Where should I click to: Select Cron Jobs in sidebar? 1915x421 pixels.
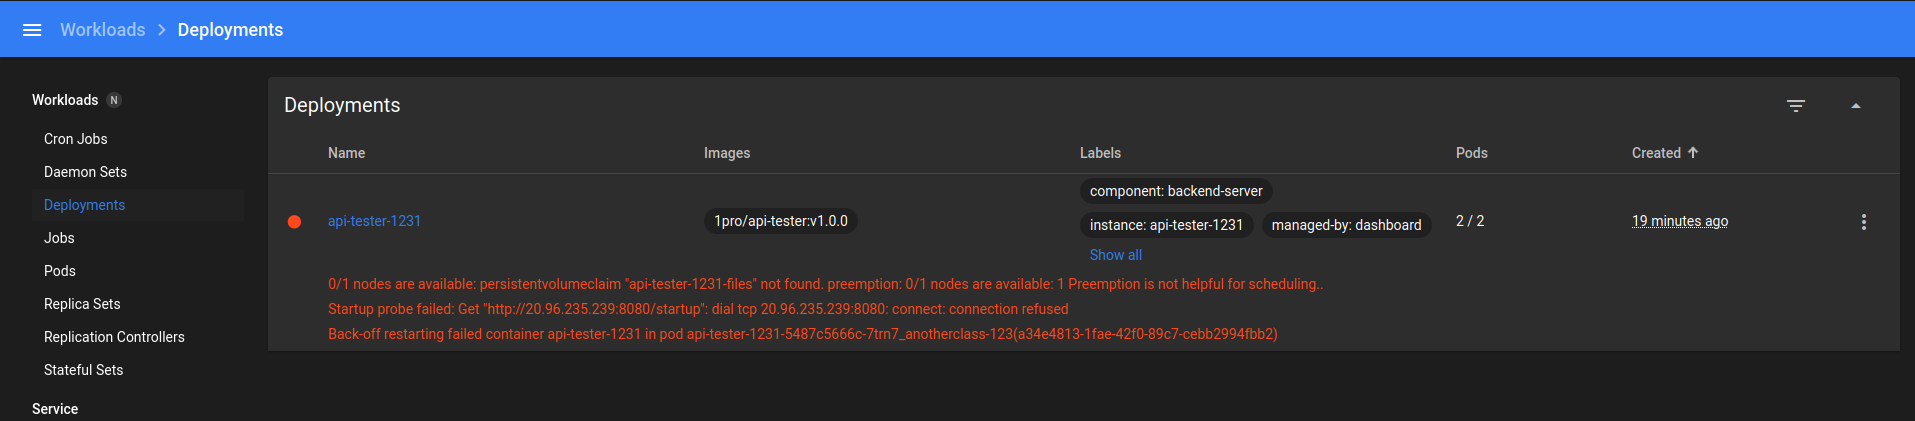(x=76, y=139)
